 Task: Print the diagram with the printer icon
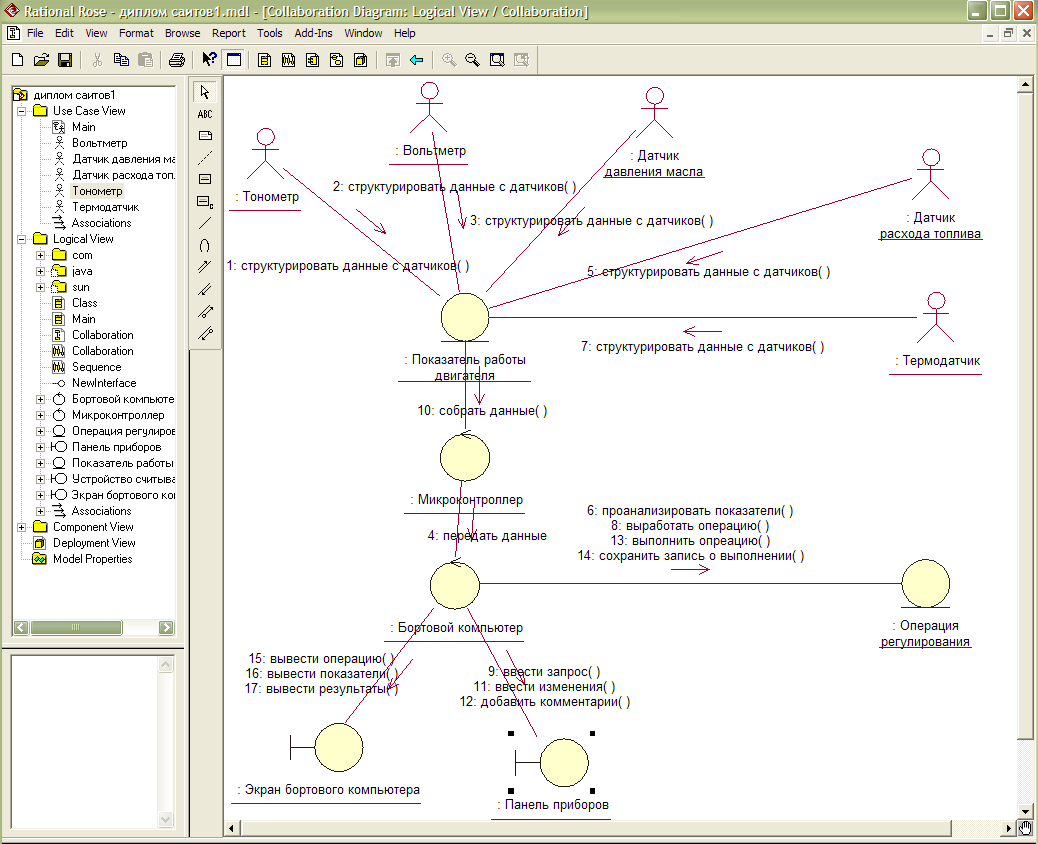click(177, 60)
